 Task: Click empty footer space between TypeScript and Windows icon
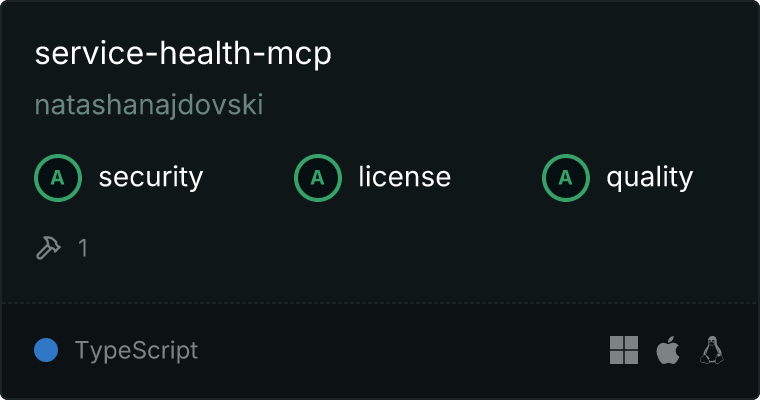point(402,350)
